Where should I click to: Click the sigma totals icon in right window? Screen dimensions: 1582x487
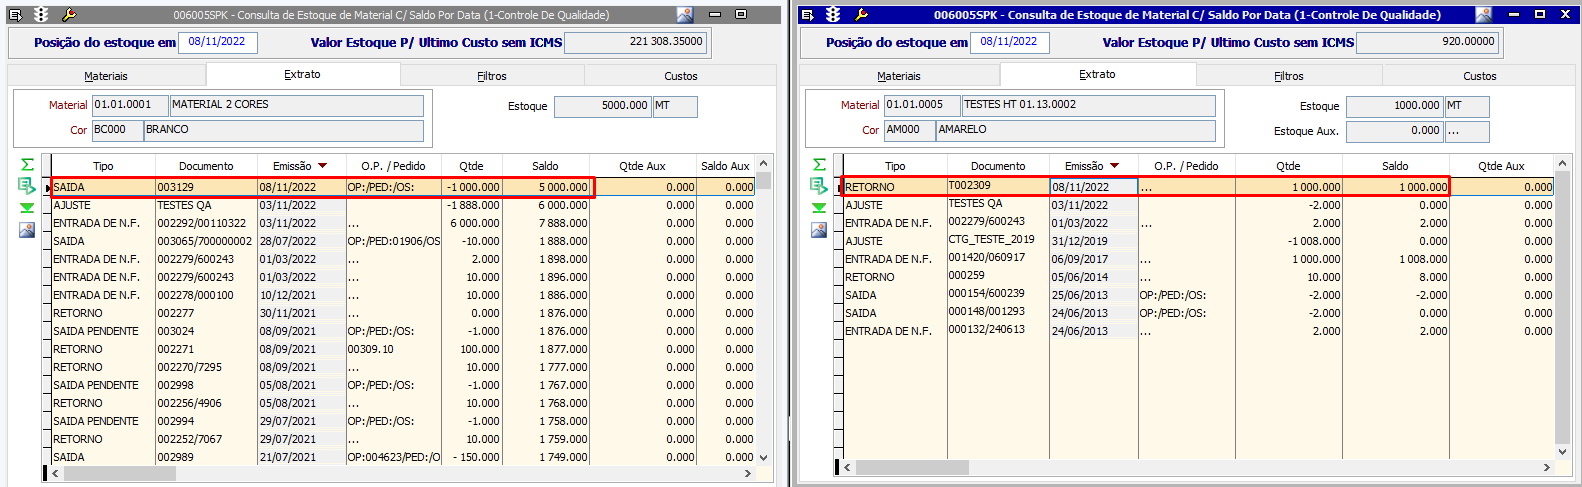(819, 164)
